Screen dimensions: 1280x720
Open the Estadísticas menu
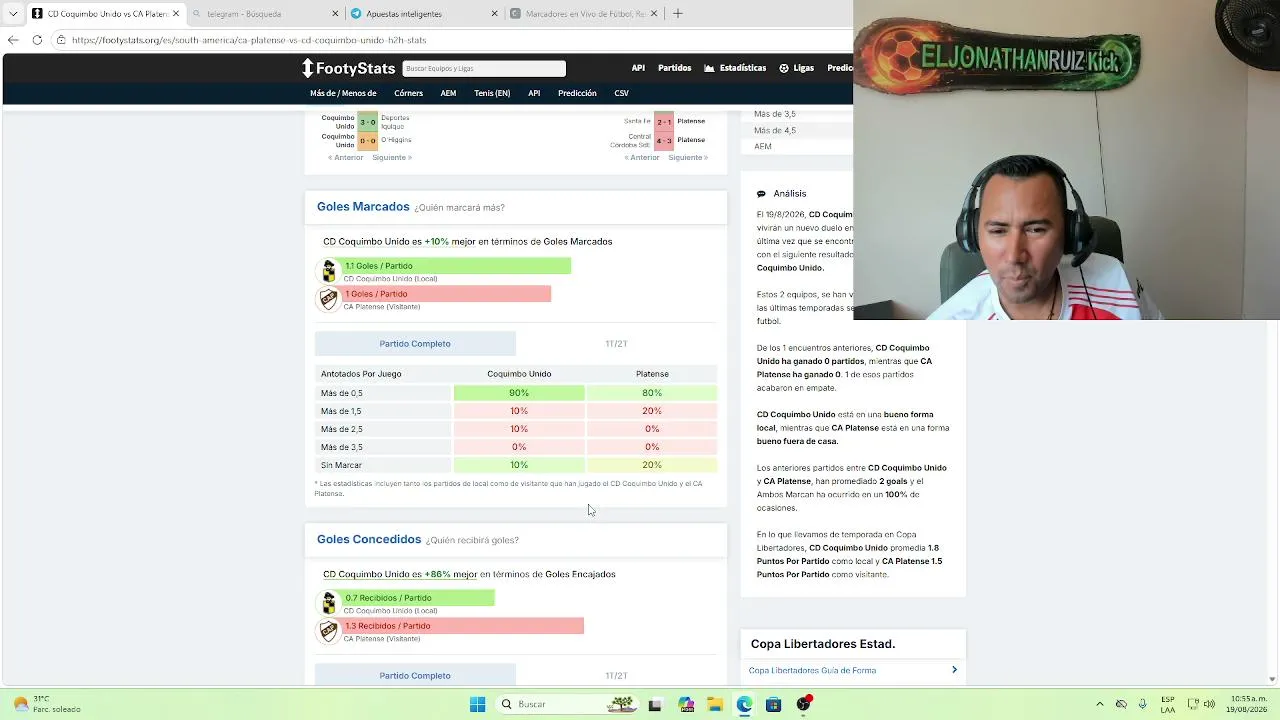tap(735, 68)
